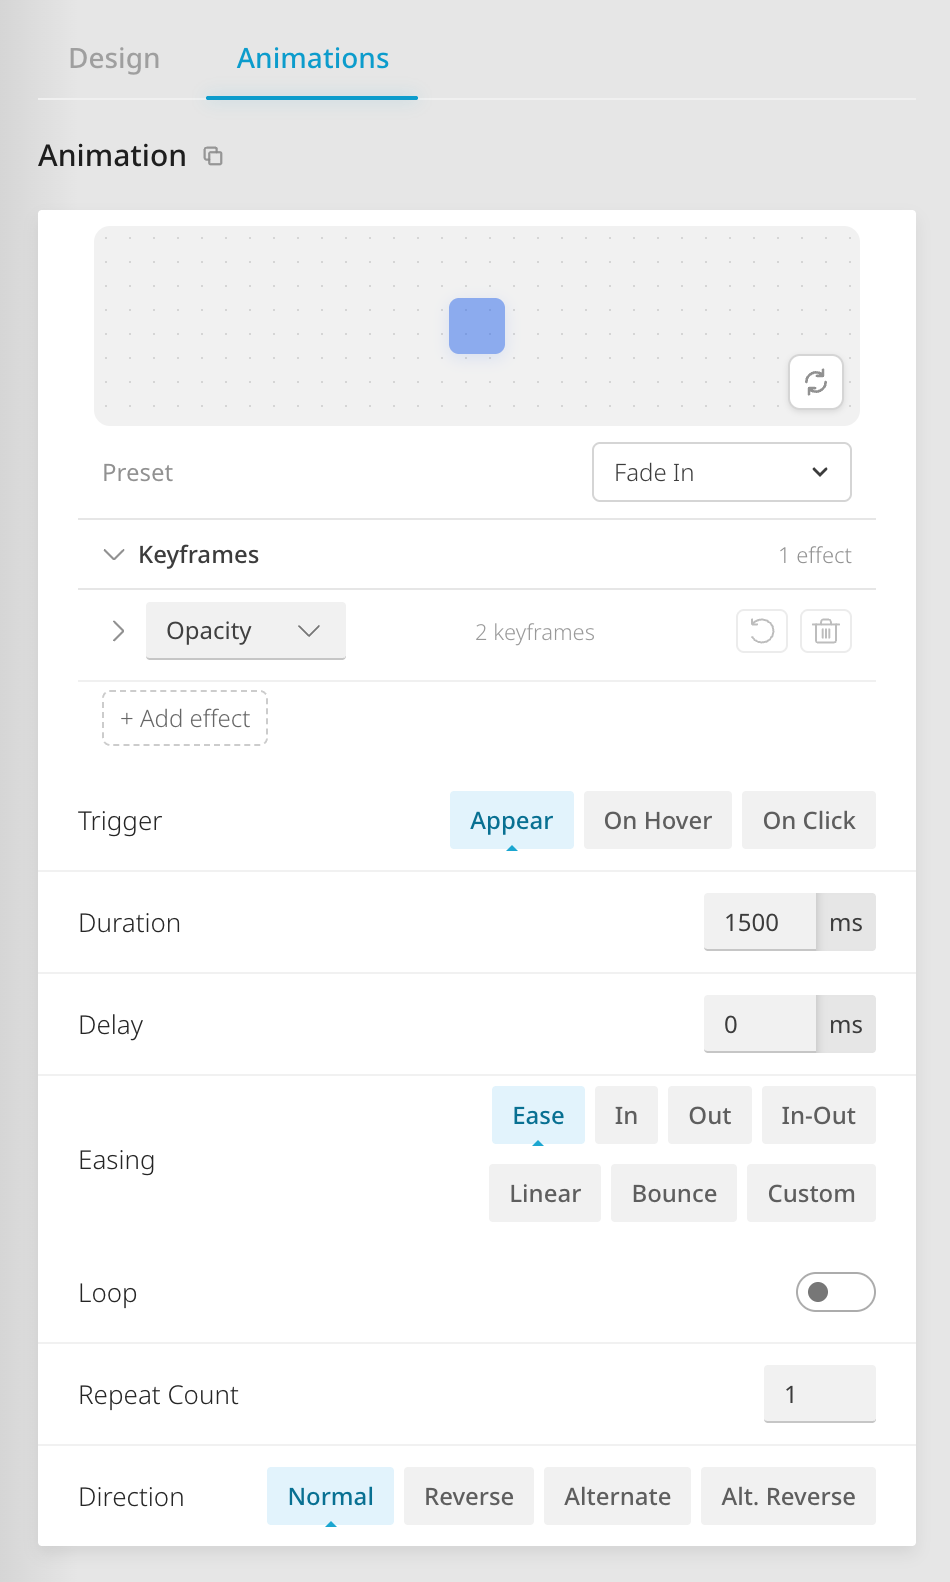The width and height of the screenshot is (950, 1582).
Task: Copy the animation settings
Action: point(212,156)
